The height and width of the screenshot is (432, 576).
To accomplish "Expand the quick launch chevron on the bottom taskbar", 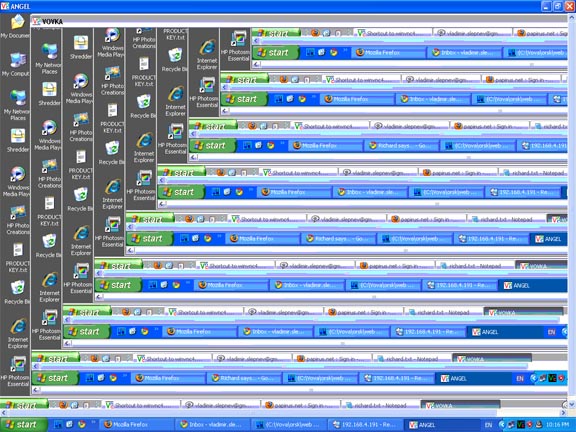I will pyautogui.click(x=93, y=422).
